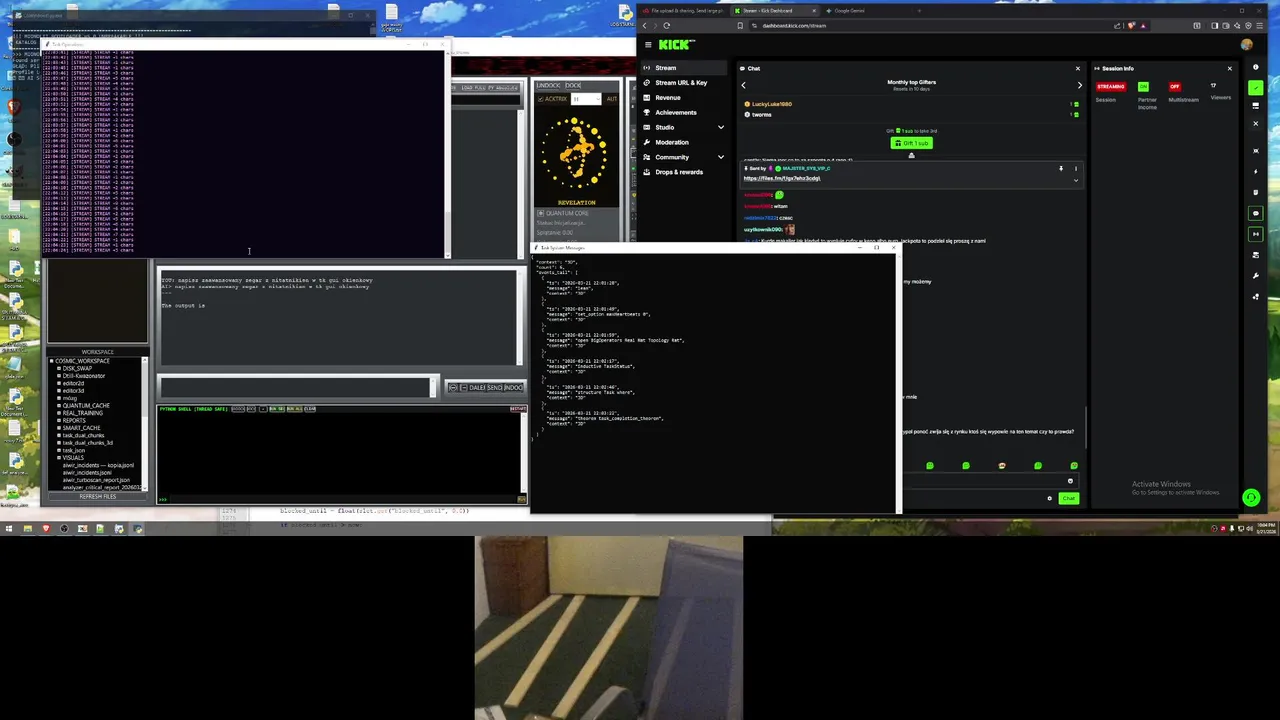The height and width of the screenshot is (720, 1280).
Task: Expand the REAL_TRAINING folder node
Action: click(x=59, y=413)
